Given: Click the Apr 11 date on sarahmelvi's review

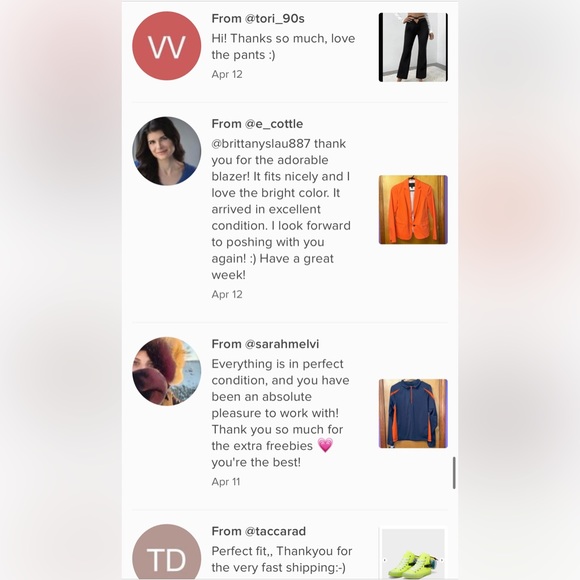Looking at the screenshot, I should click(x=226, y=482).
